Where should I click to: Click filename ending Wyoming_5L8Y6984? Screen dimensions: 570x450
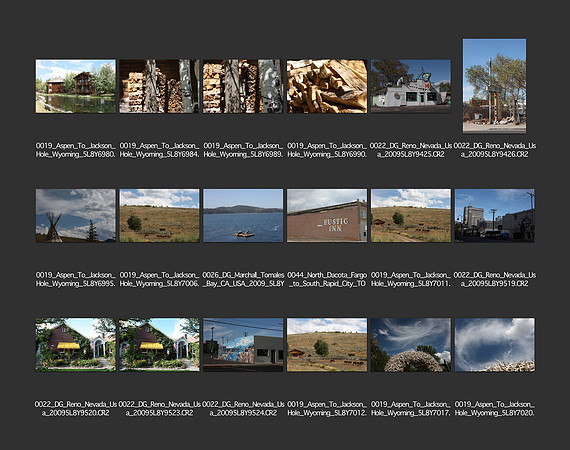coord(159,150)
